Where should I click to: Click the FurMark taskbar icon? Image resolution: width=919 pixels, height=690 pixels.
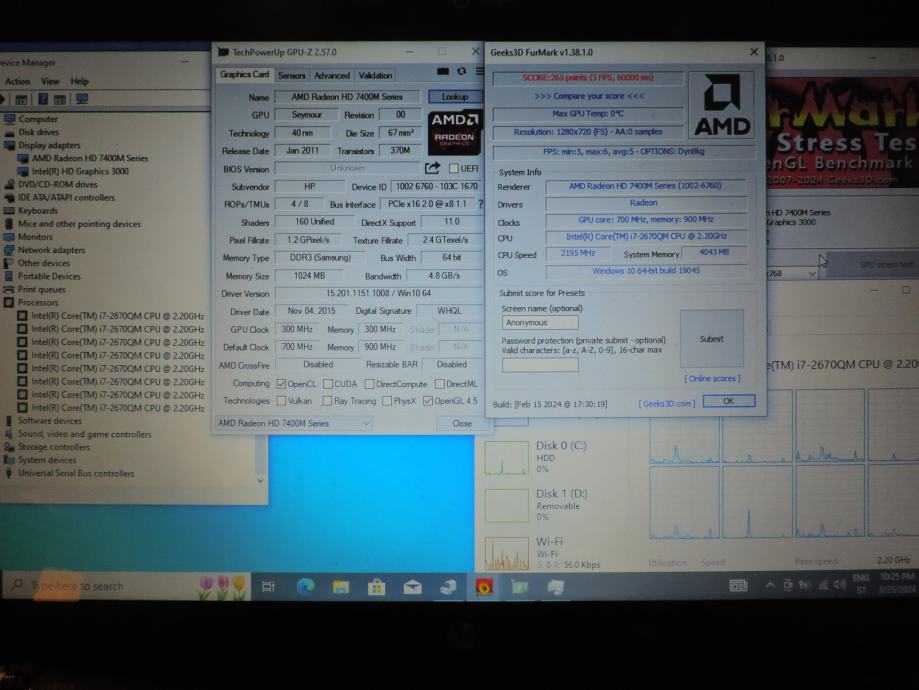484,586
